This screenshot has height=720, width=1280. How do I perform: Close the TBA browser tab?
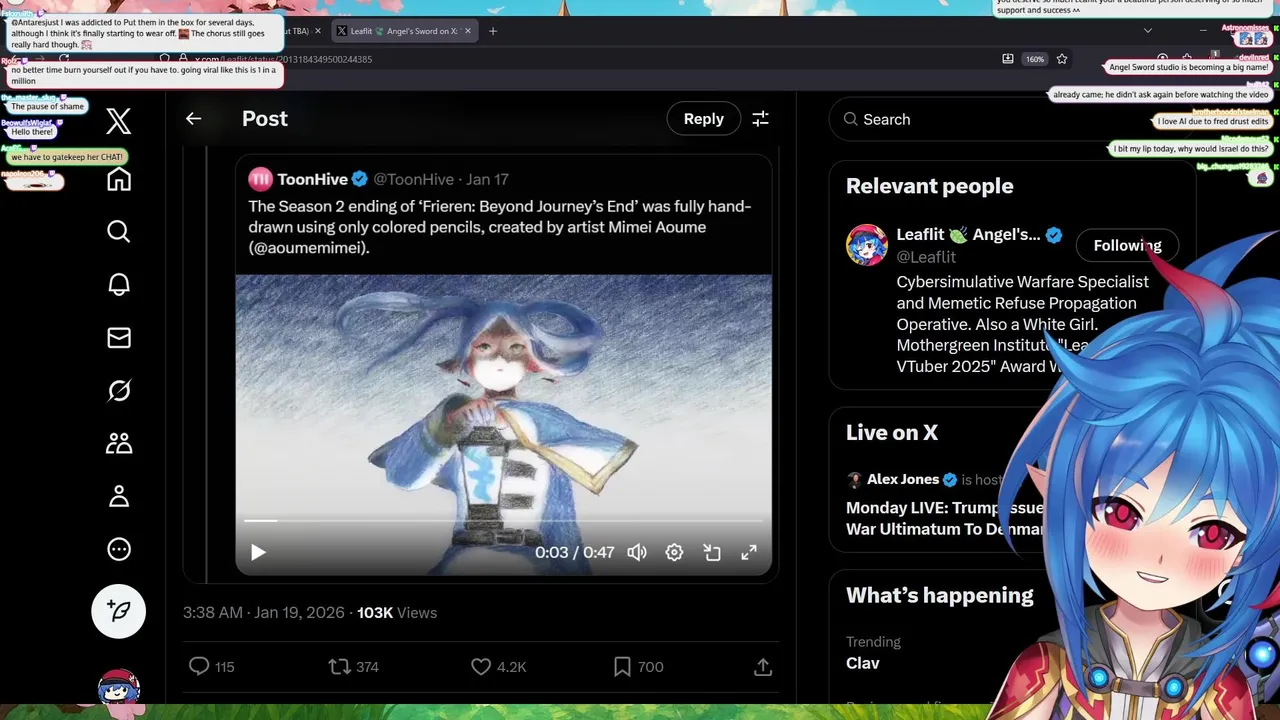point(318,31)
